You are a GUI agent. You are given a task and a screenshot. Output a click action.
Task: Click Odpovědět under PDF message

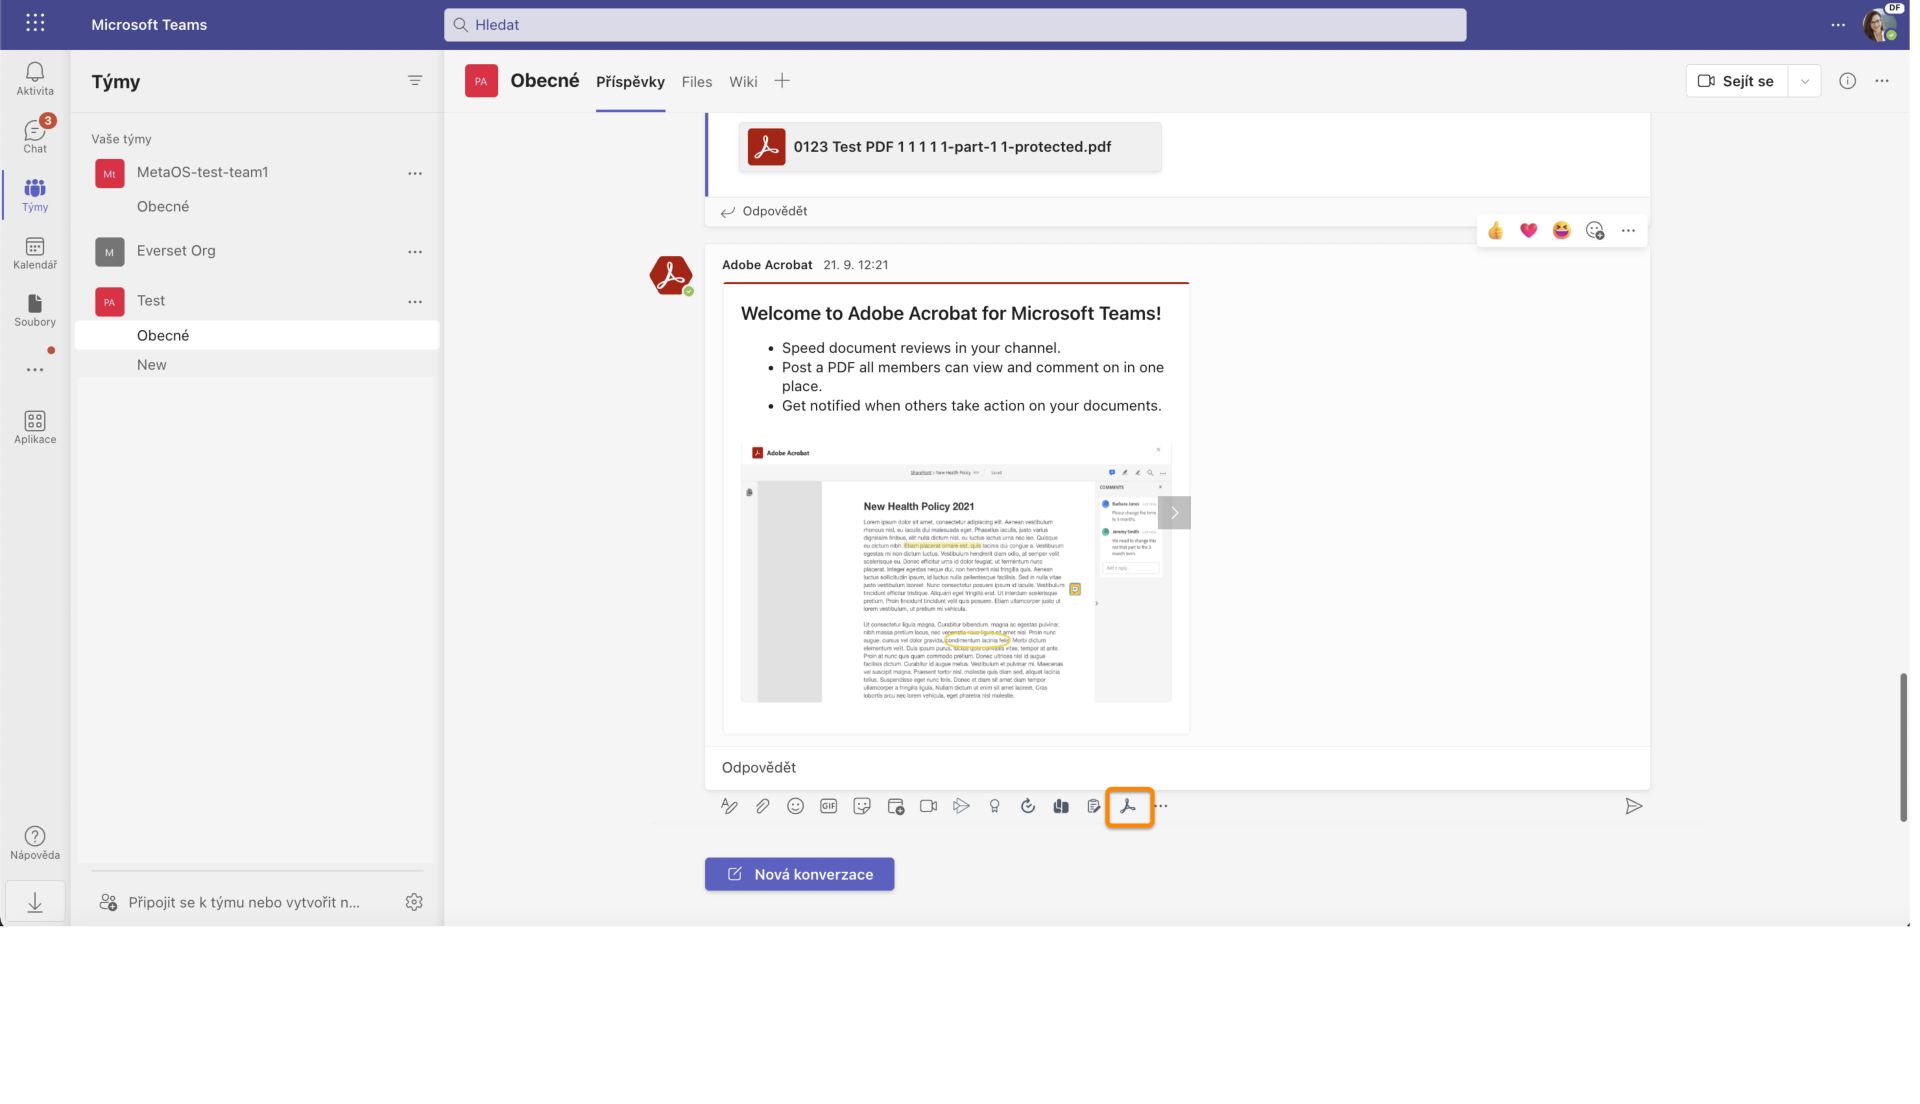(x=764, y=211)
